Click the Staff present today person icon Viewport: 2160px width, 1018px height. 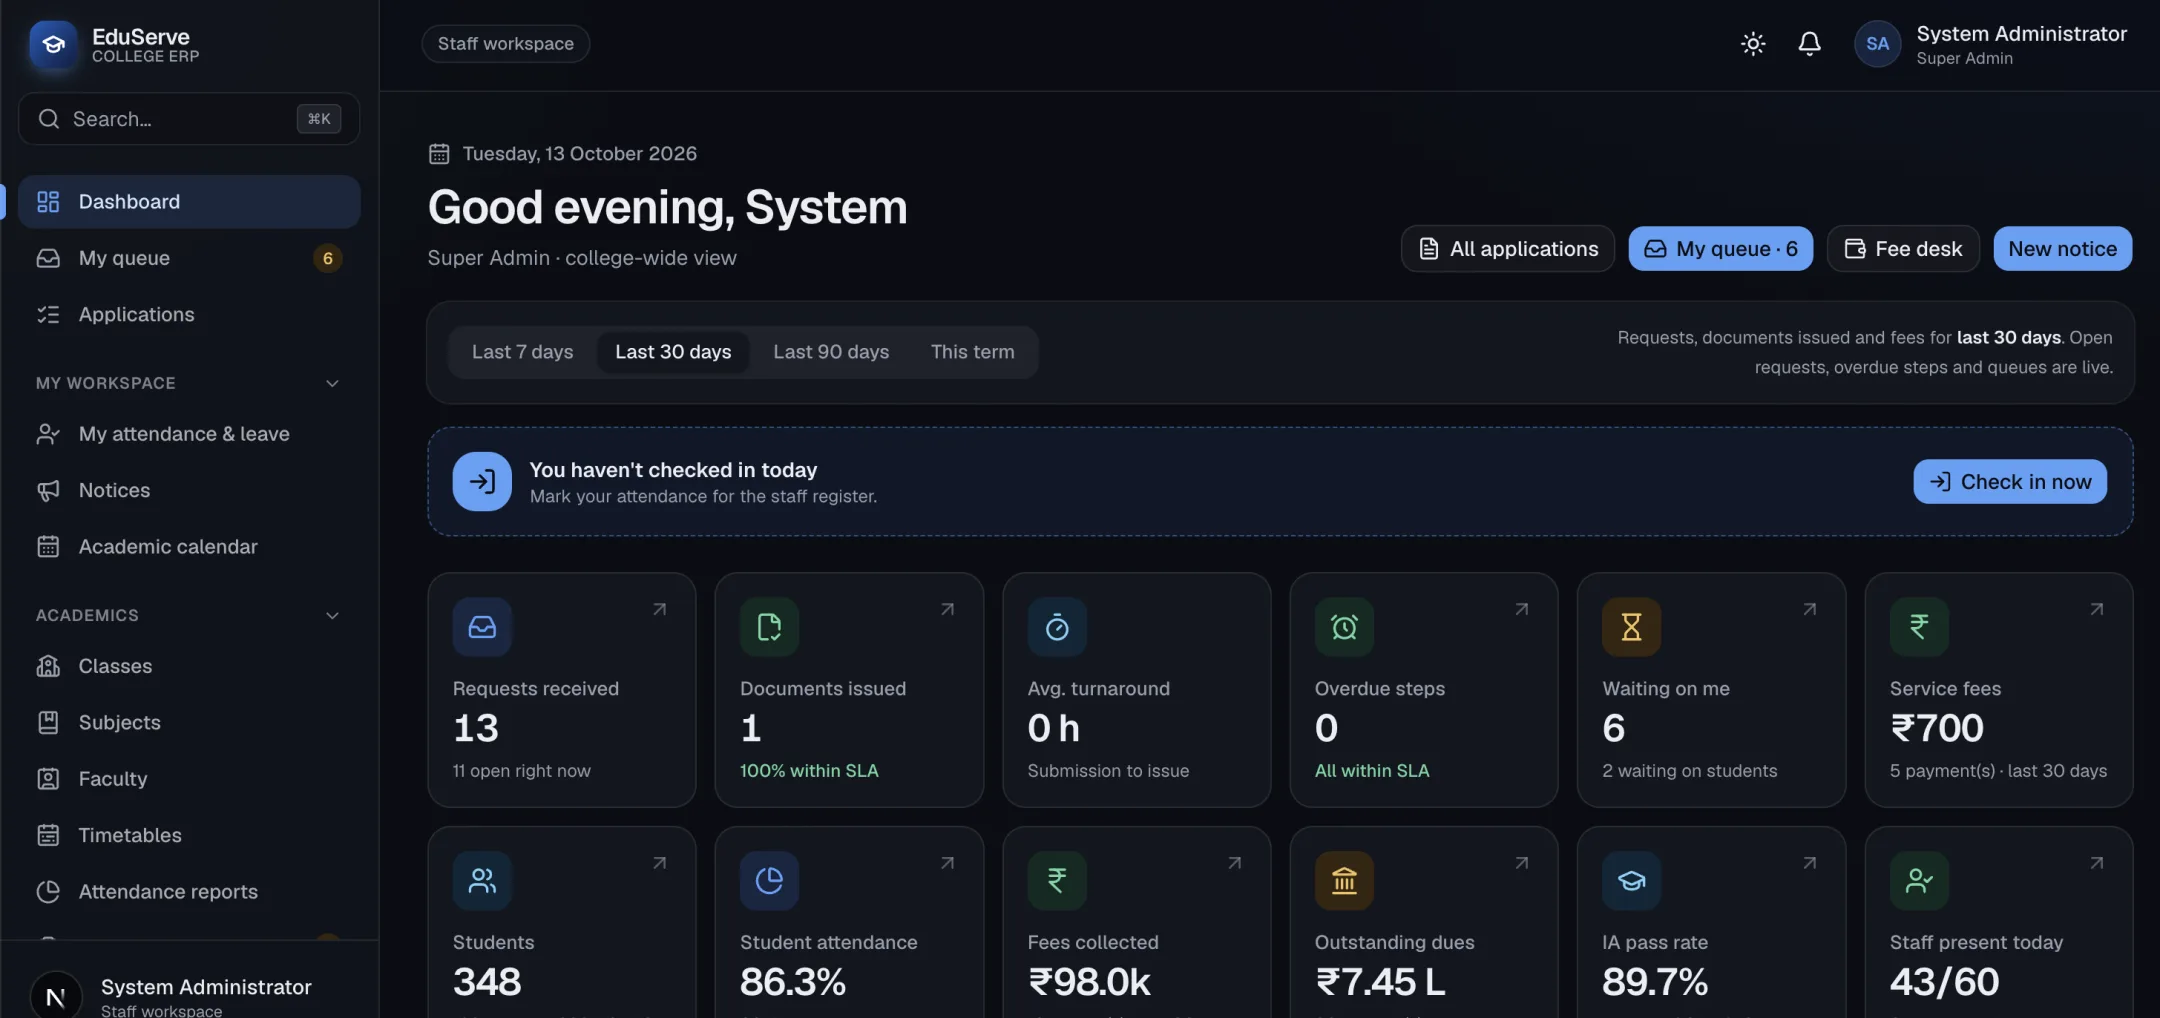[1919, 881]
